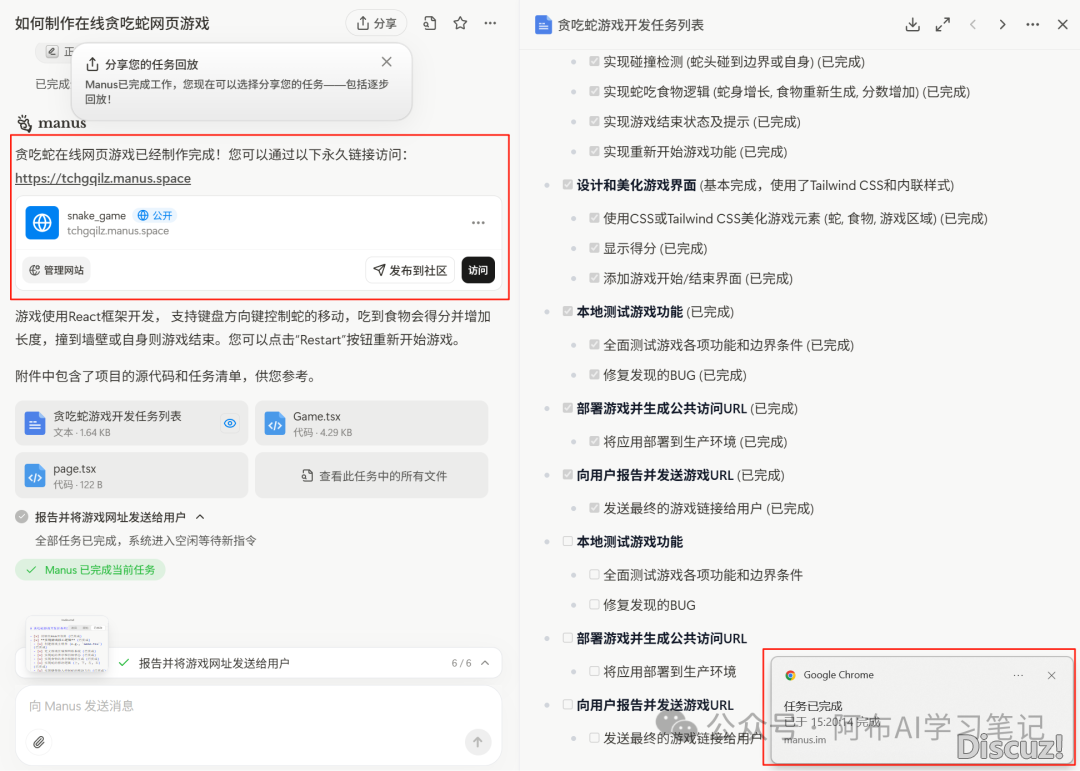Click the preview thumbnail above progress bar

point(67,644)
